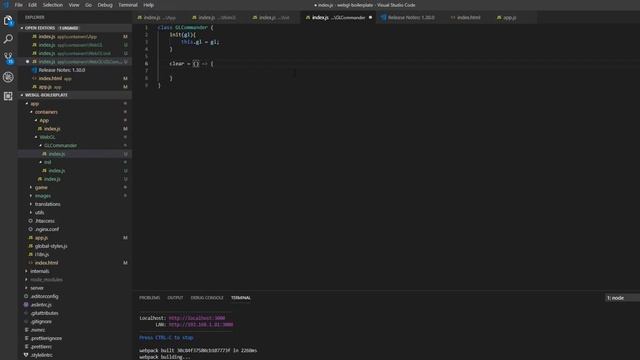The image size is (640, 360).
Task: Open .gitignore file in explorer
Action: tap(41, 322)
